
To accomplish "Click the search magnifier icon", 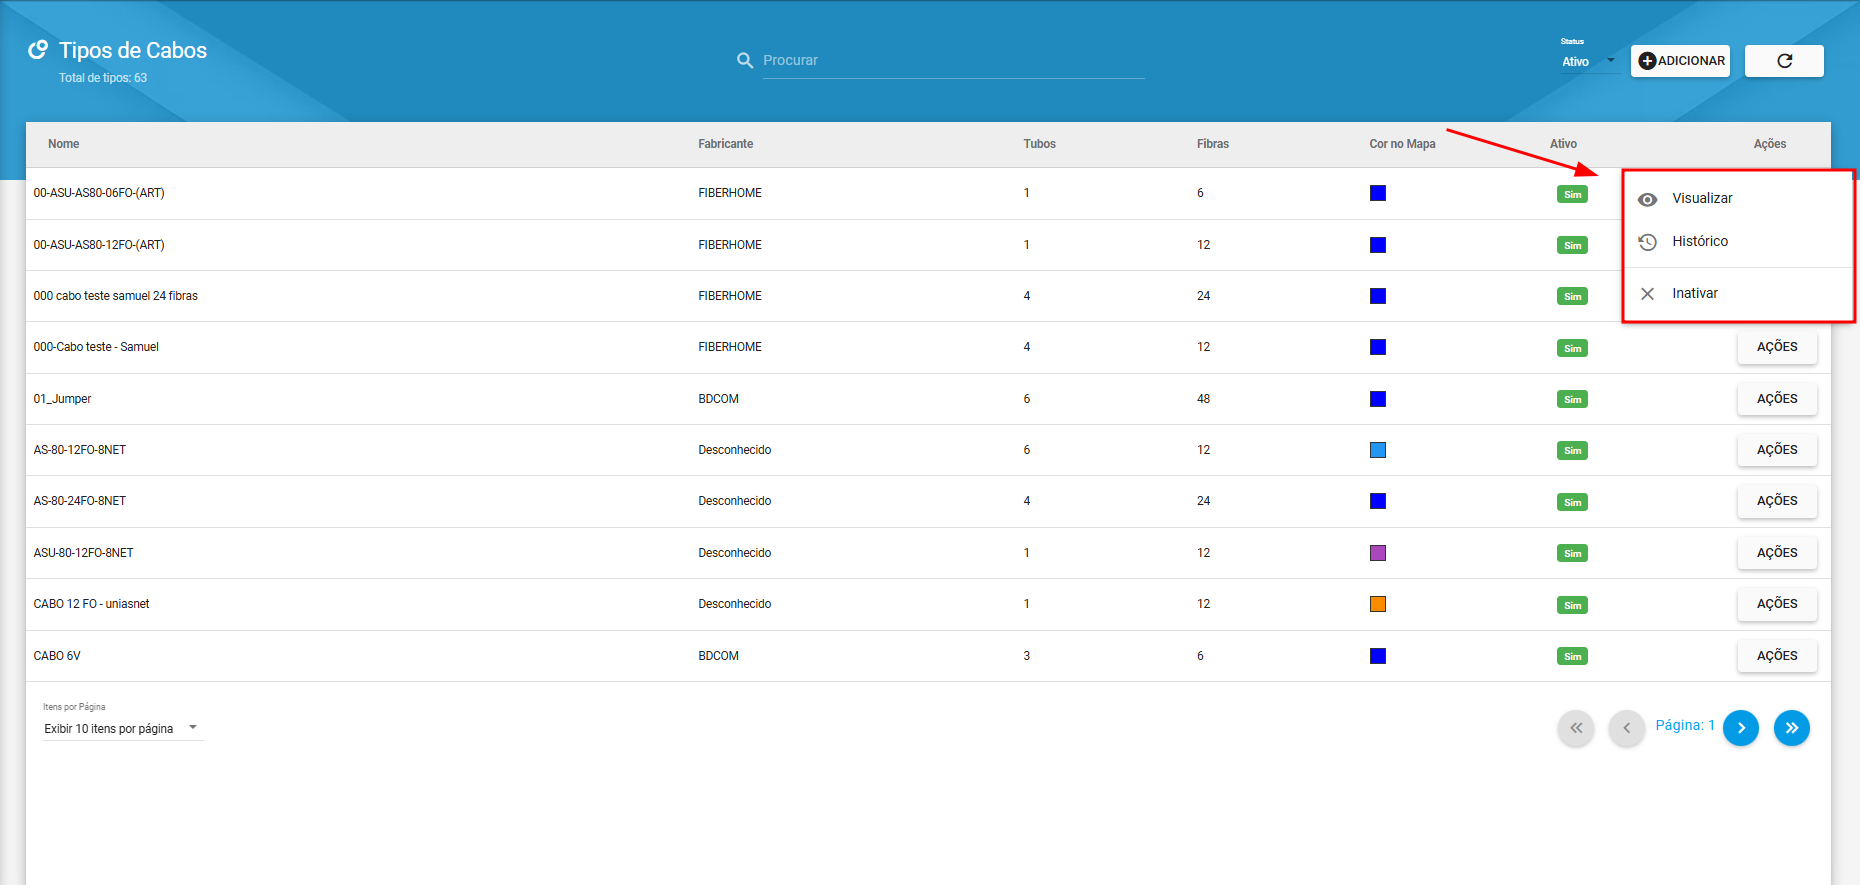I will (745, 60).
